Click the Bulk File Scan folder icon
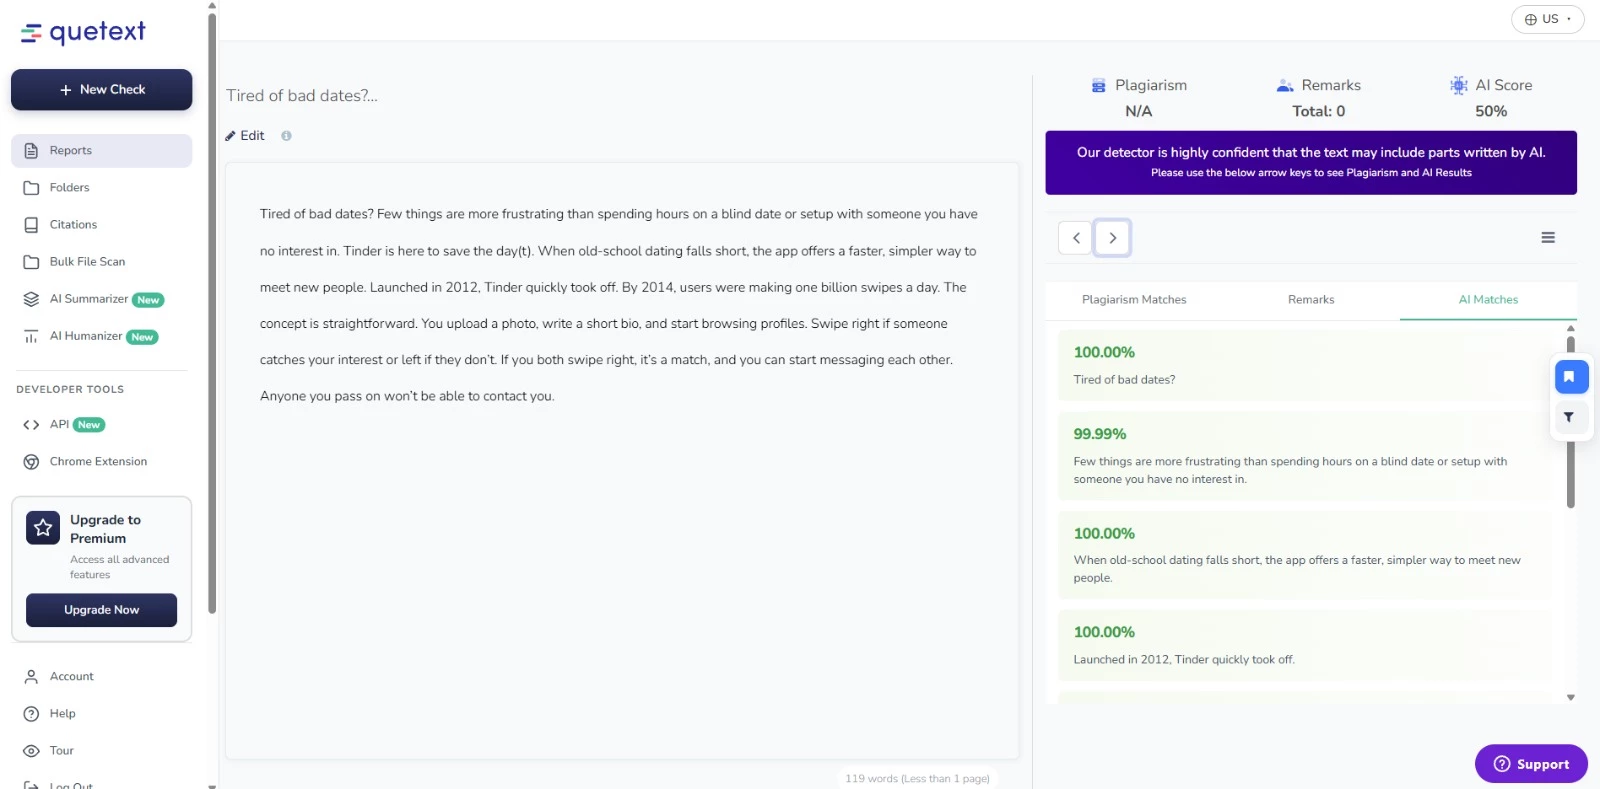The width and height of the screenshot is (1600, 789). pos(31,262)
